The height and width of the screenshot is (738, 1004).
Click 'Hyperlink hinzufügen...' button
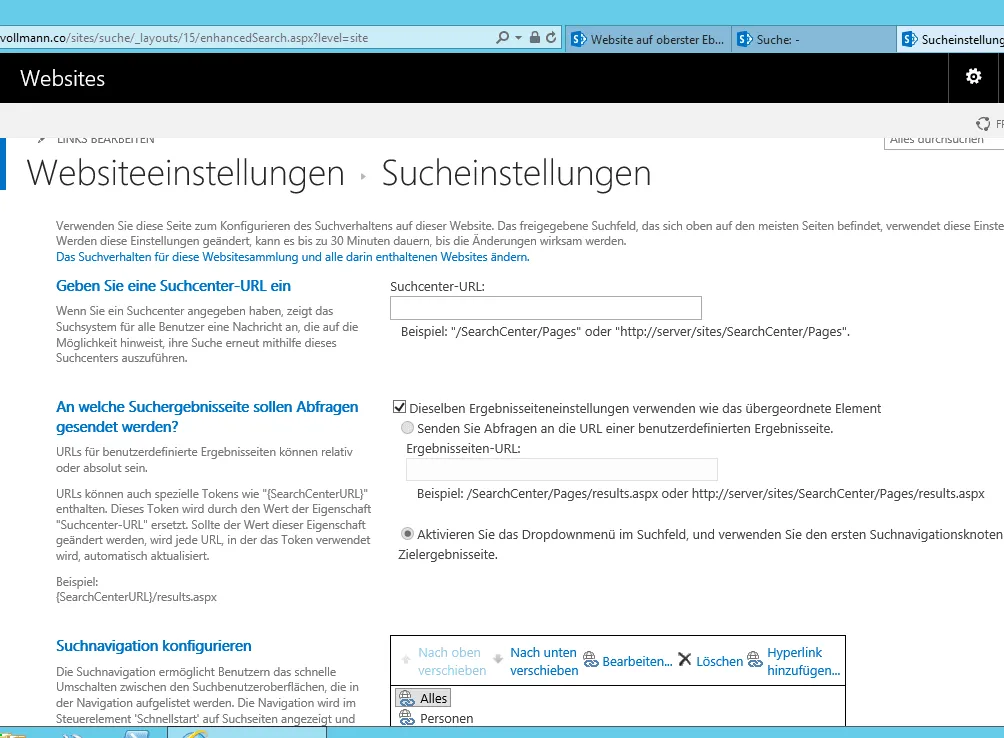[804, 661]
